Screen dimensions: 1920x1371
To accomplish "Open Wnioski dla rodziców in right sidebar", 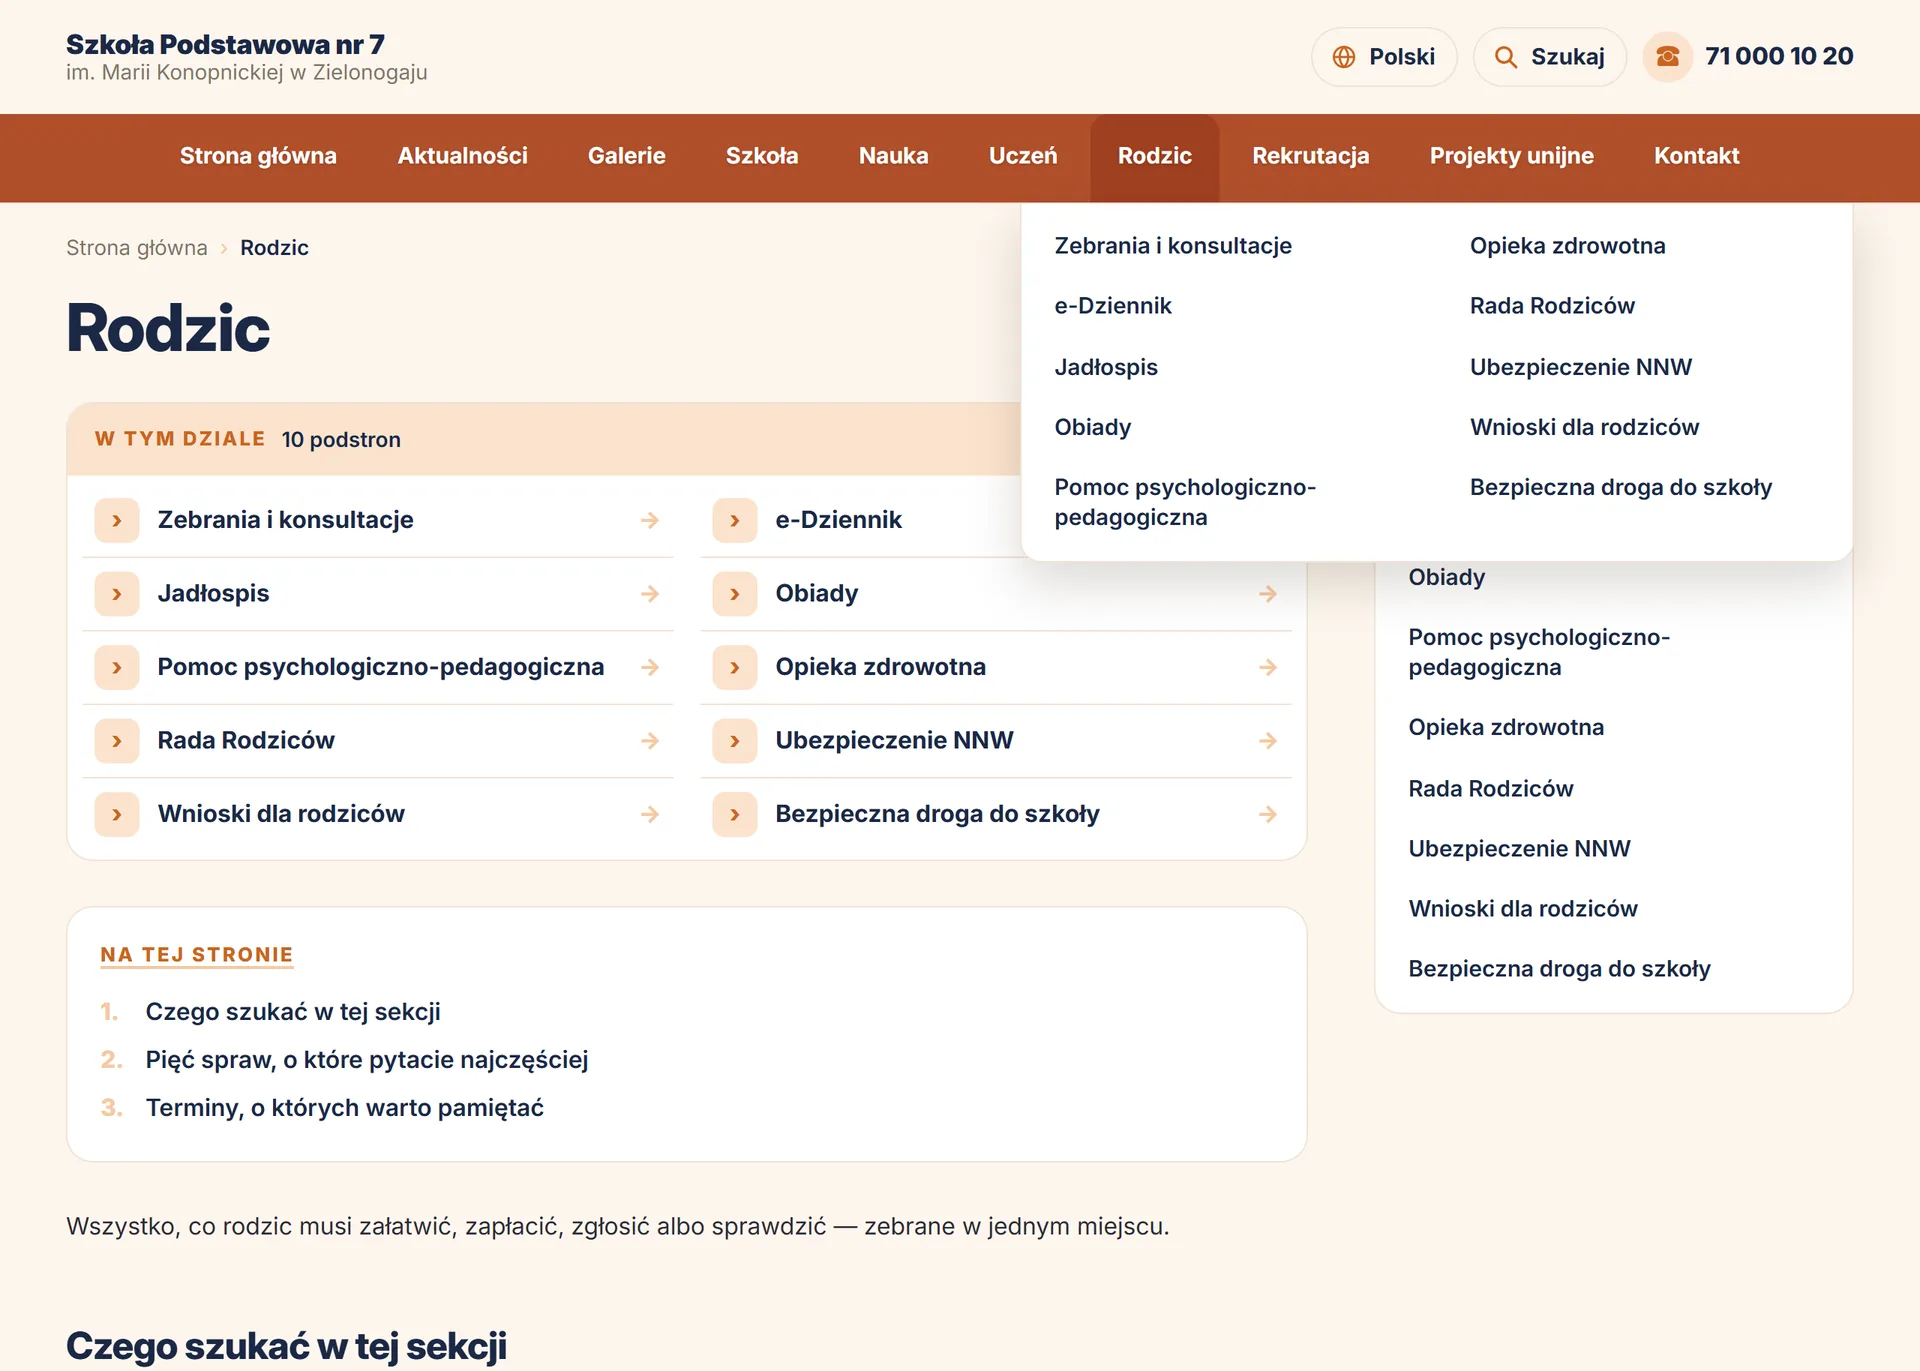I will [1523, 909].
